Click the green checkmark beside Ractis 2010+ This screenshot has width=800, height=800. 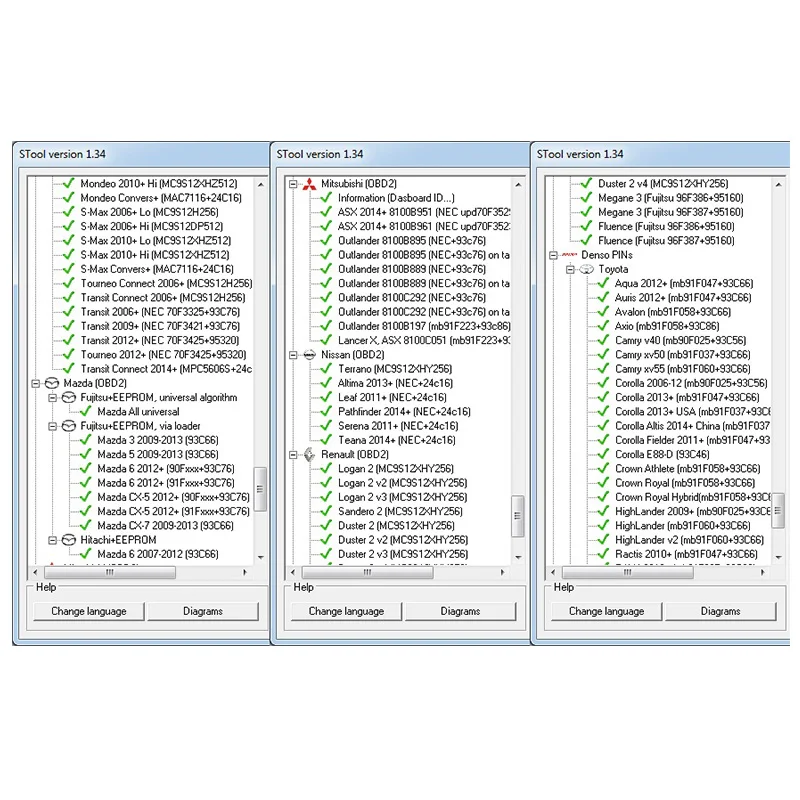(x=603, y=553)
